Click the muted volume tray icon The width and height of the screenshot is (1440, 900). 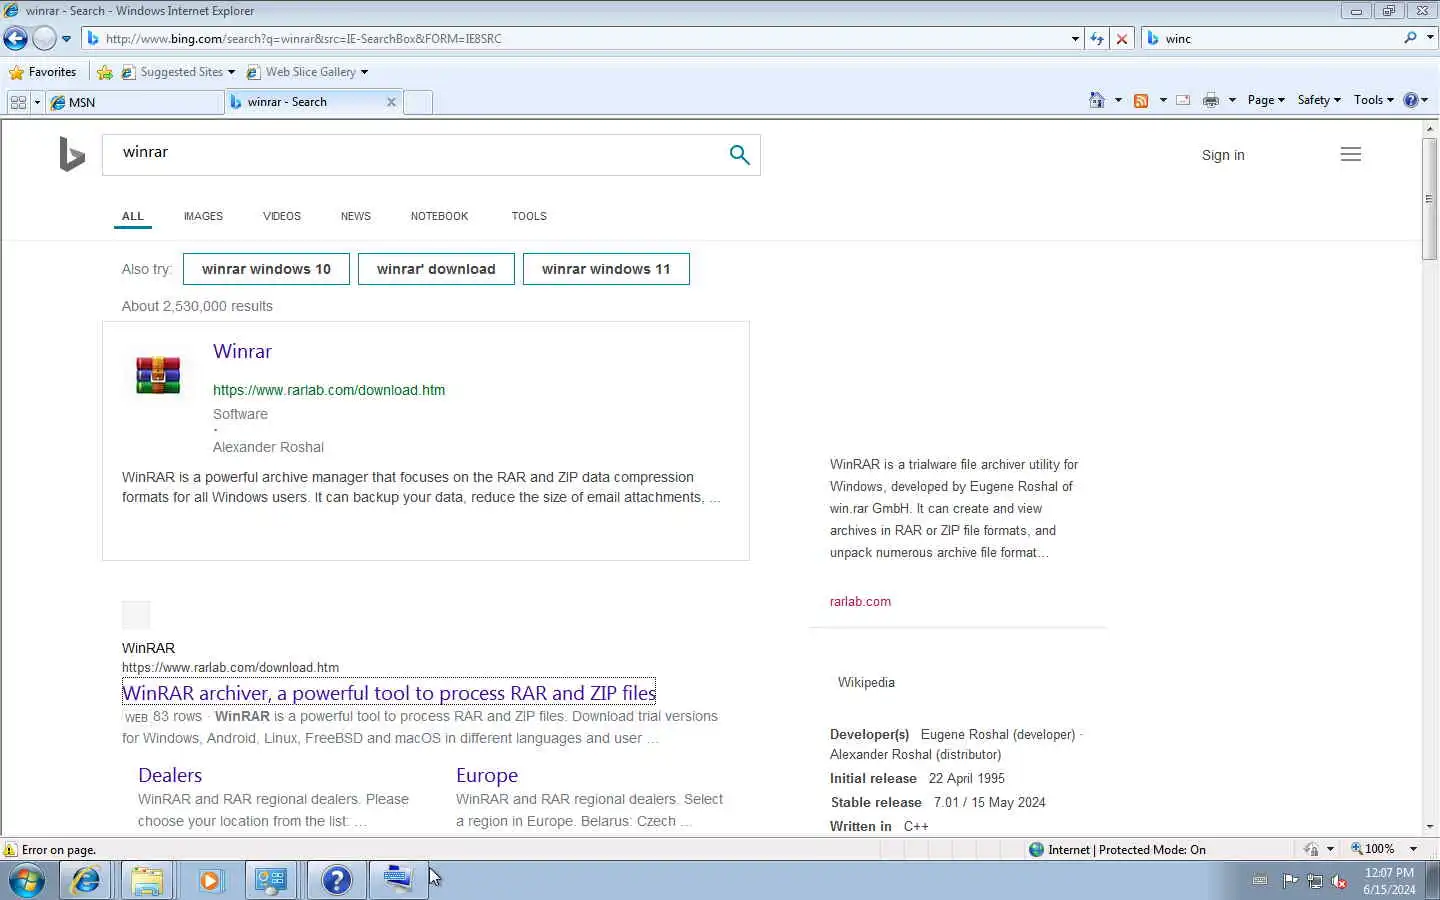point(1339,881)
